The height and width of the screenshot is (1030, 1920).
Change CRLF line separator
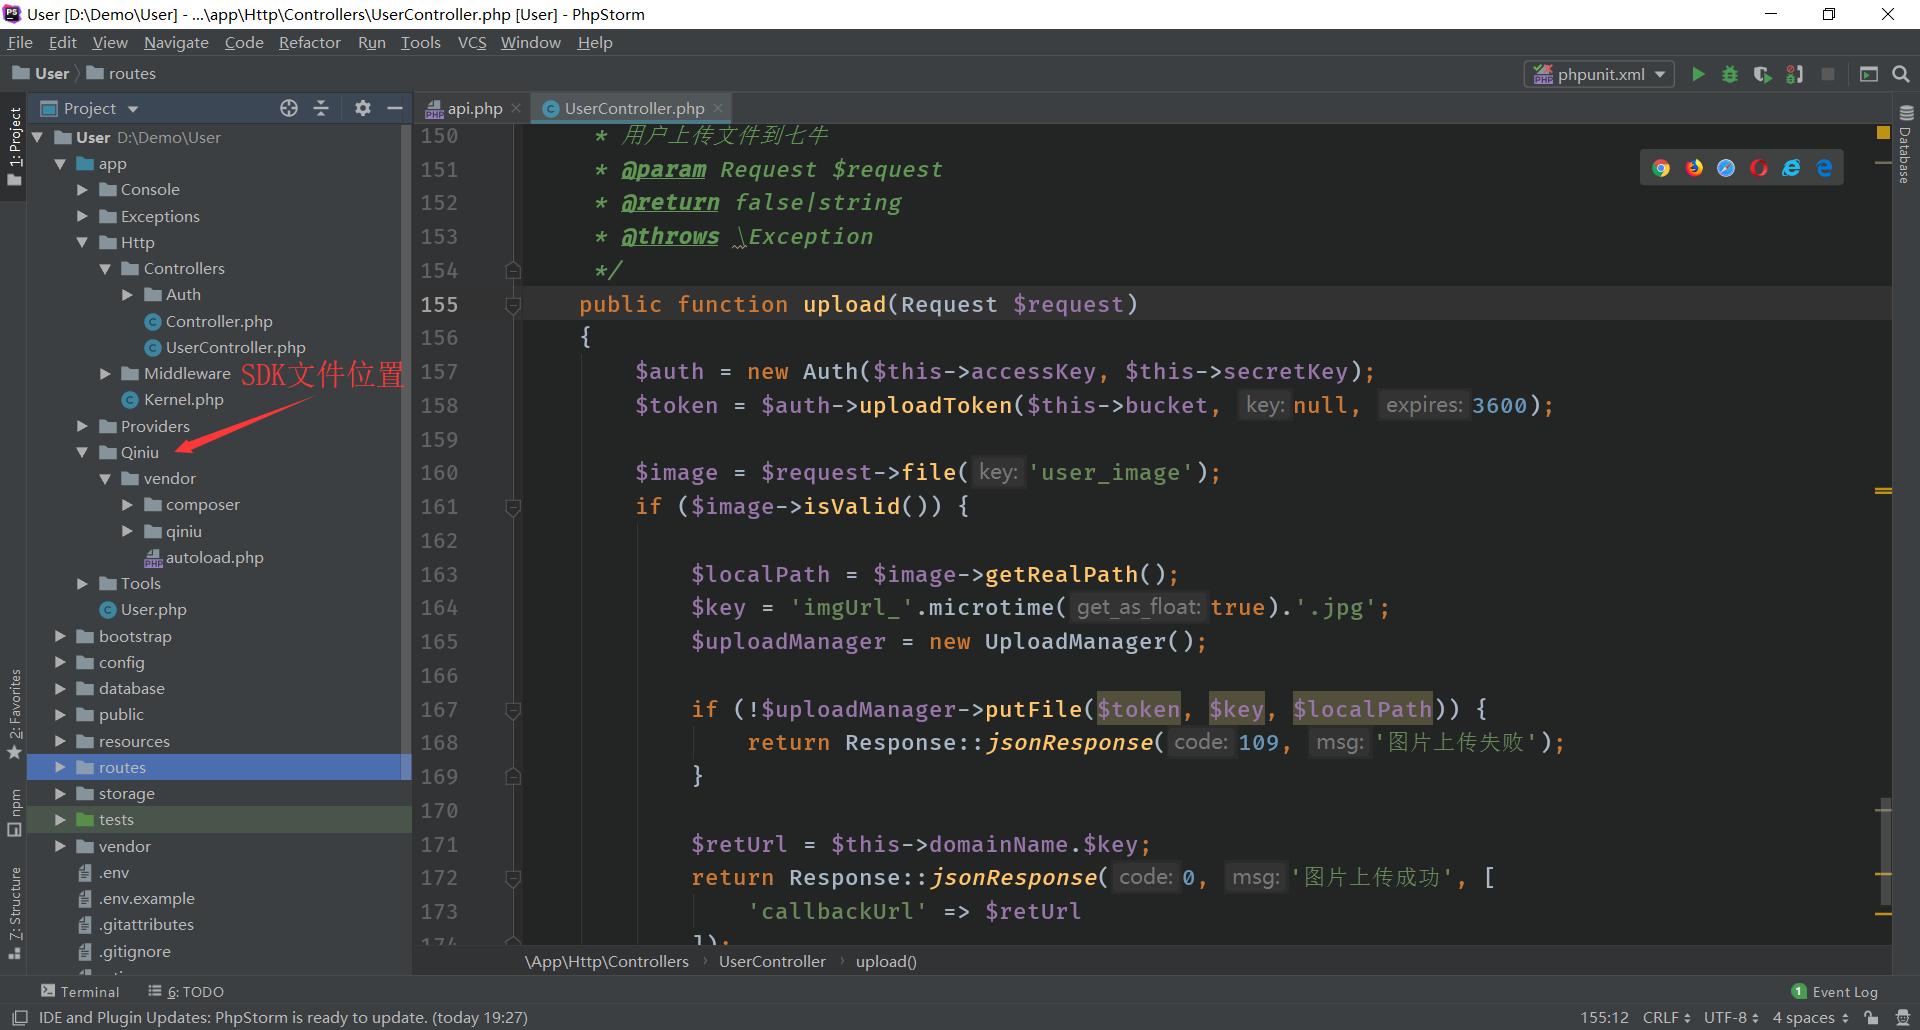(x=1666, y=1018)
